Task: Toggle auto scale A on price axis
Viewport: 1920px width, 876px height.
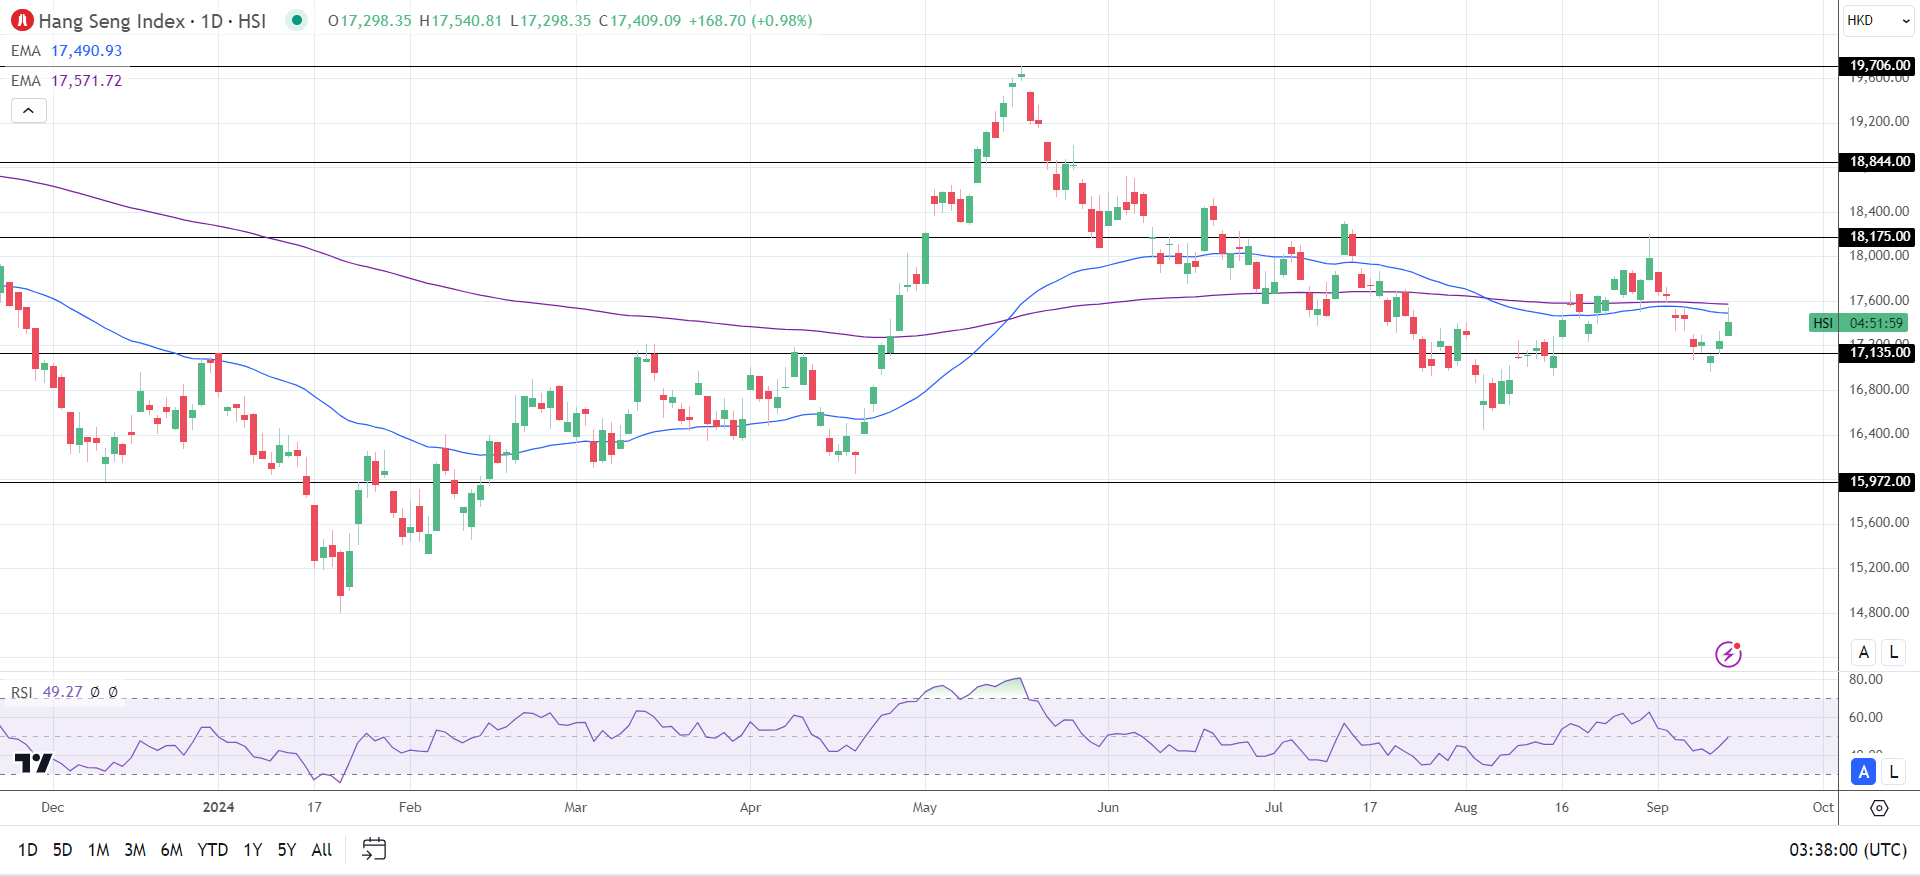Action: pyautogui.click(x=1864, y=652)
